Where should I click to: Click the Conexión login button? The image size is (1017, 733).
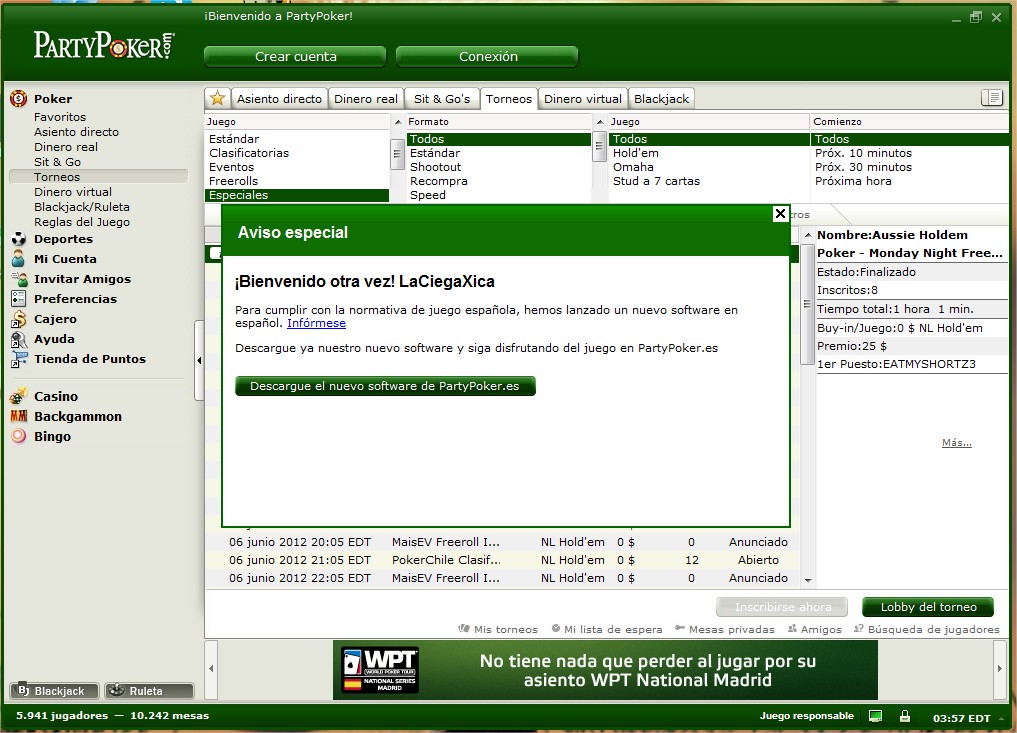click(487, 56)
